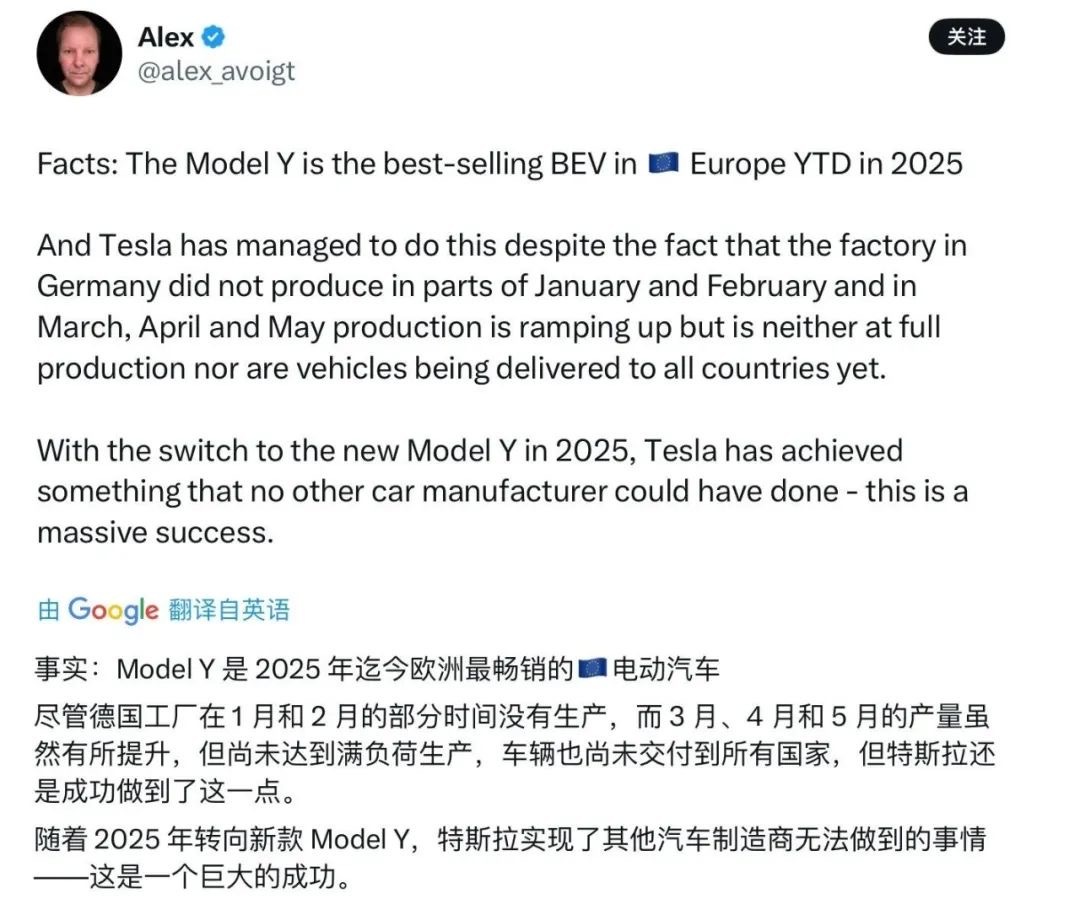1080x899 pixels.
Task: Click the 由 character before Google logo
Action: tap(48, 610)
